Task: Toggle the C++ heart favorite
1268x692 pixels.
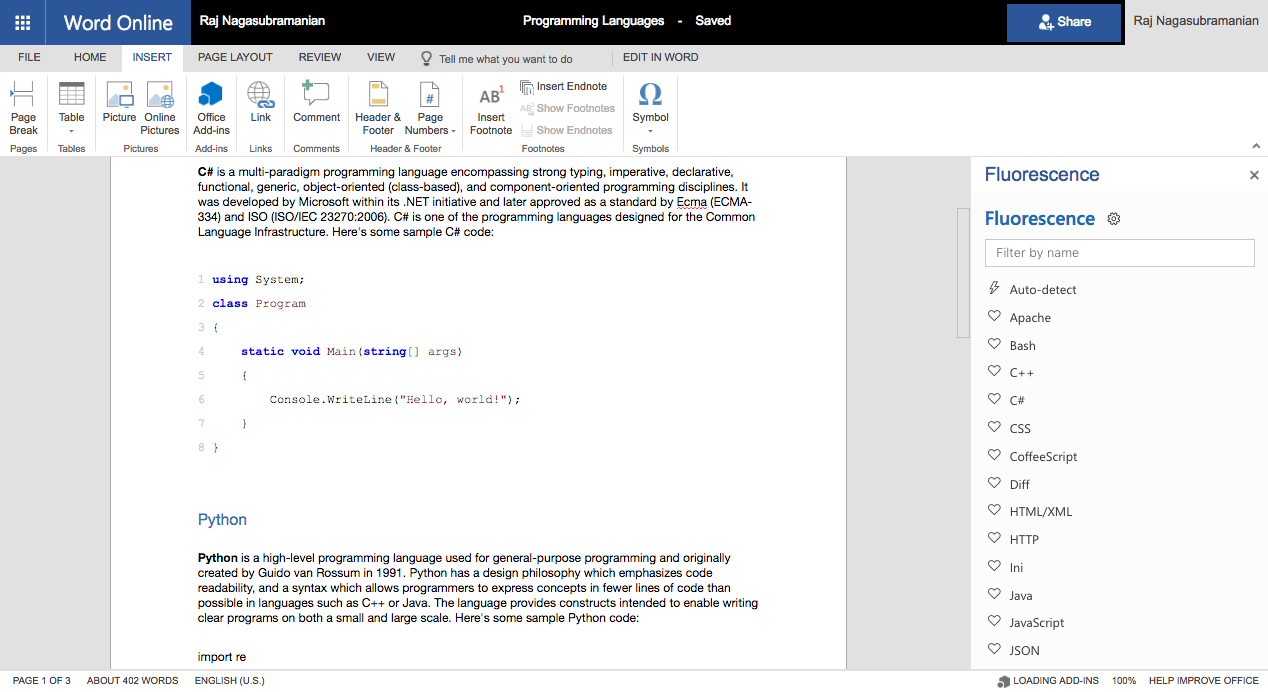Action: tap(994, 371)
